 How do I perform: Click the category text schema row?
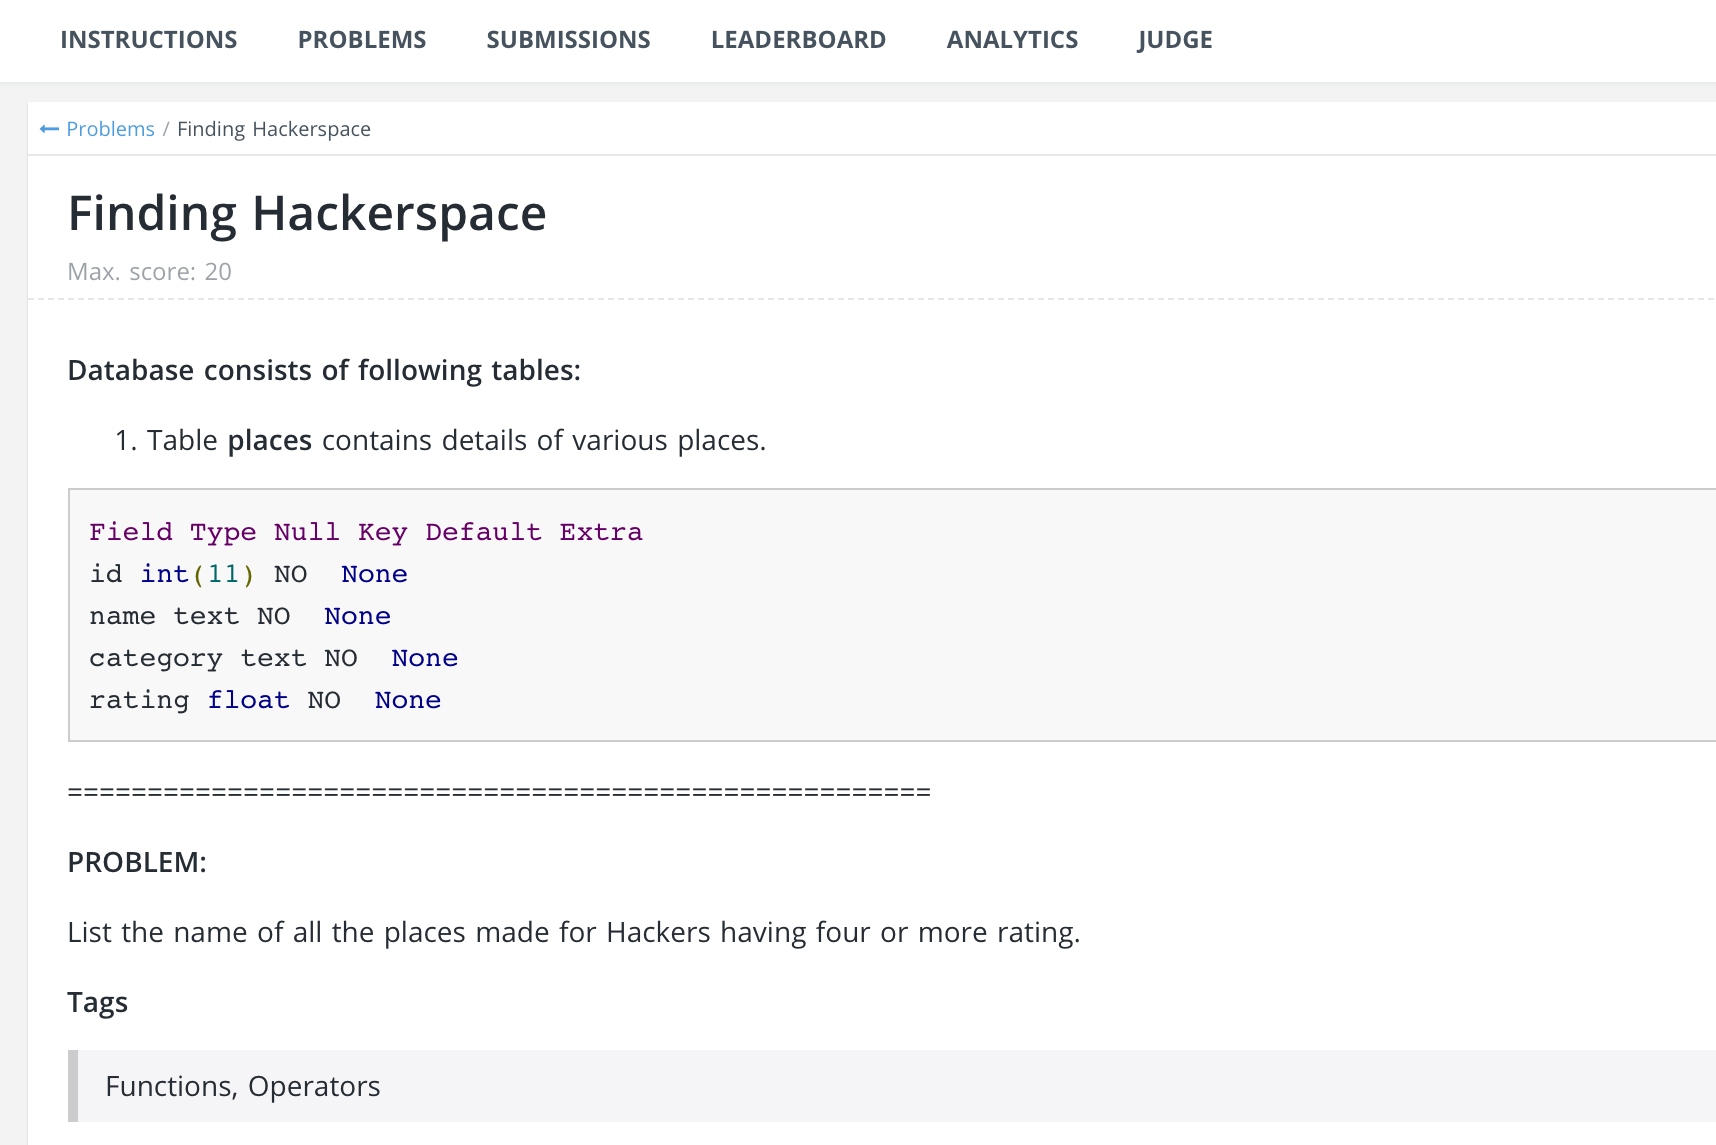coord(273,658)
